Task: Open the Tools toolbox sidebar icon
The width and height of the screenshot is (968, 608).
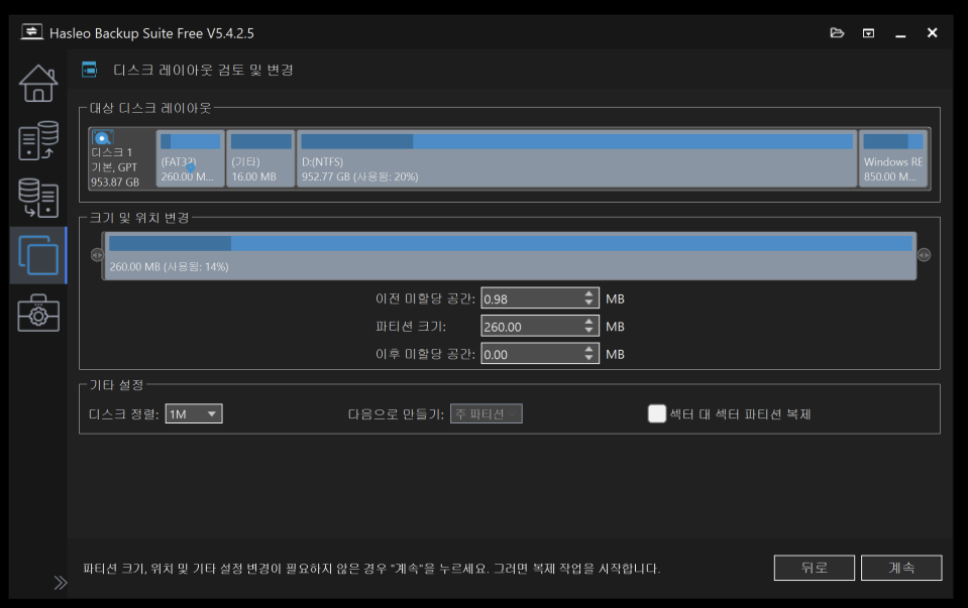Action: [38, 313]
